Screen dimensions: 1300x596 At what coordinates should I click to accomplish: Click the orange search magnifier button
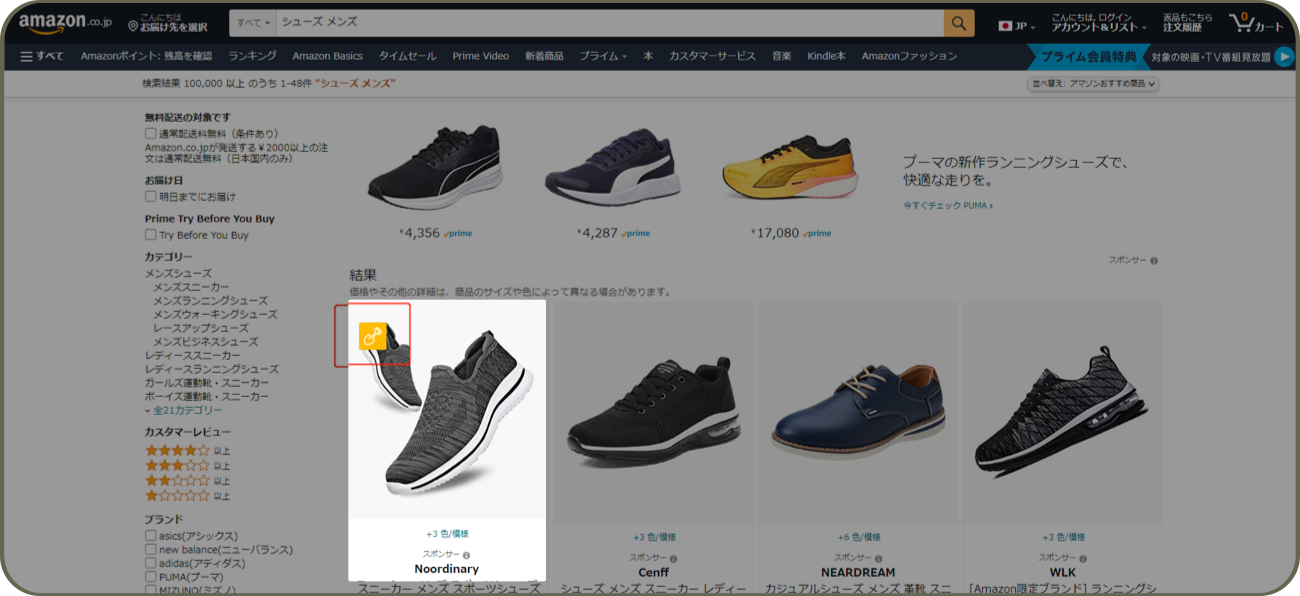(x=958, y=24)
